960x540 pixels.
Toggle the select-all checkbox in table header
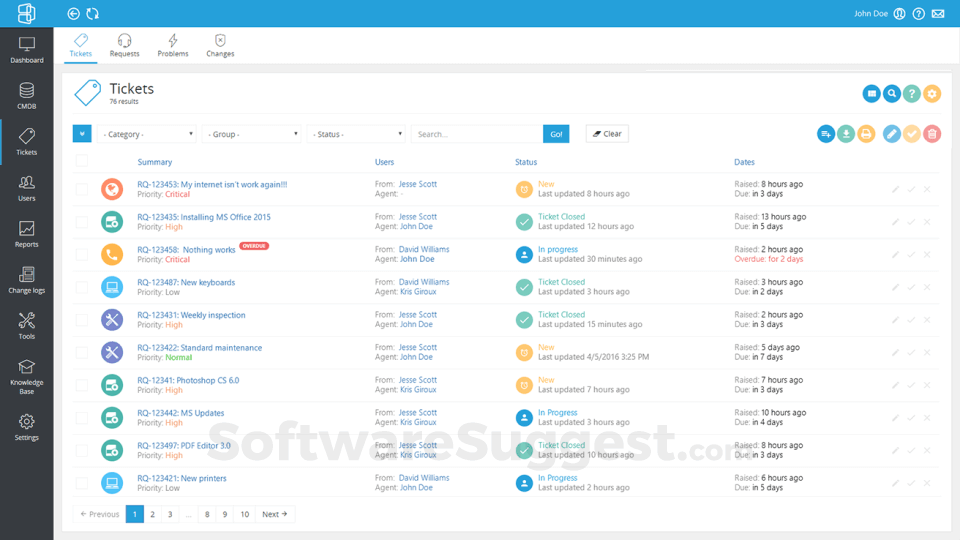81,161
